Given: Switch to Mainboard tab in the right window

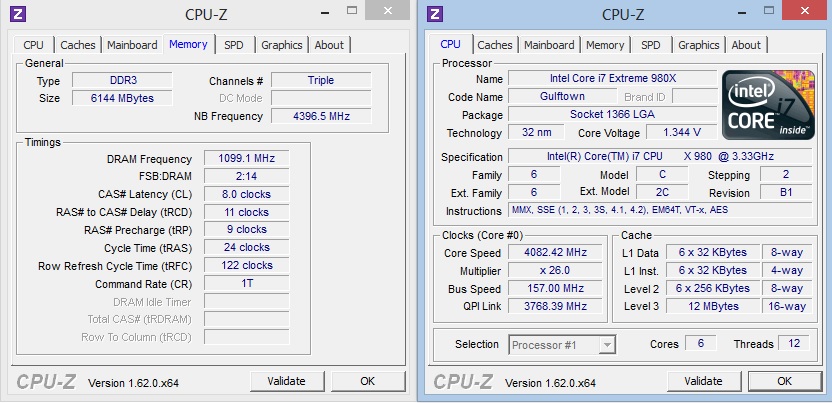Looking at the screenshot, I should [549, 45].
